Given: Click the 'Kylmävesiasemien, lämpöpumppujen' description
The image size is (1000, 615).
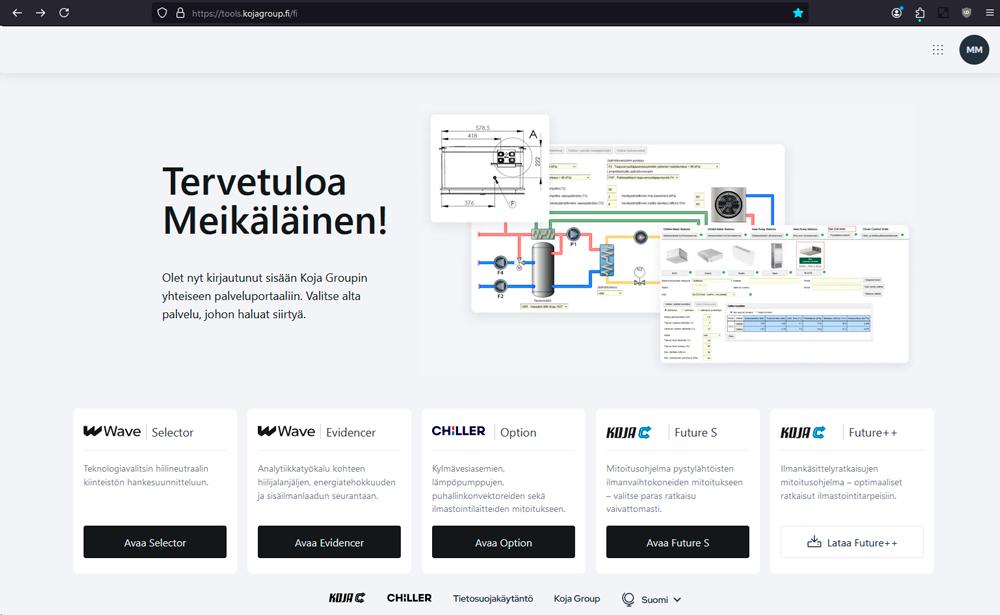Looking at the screenshot, I should [x=499, y=489].
